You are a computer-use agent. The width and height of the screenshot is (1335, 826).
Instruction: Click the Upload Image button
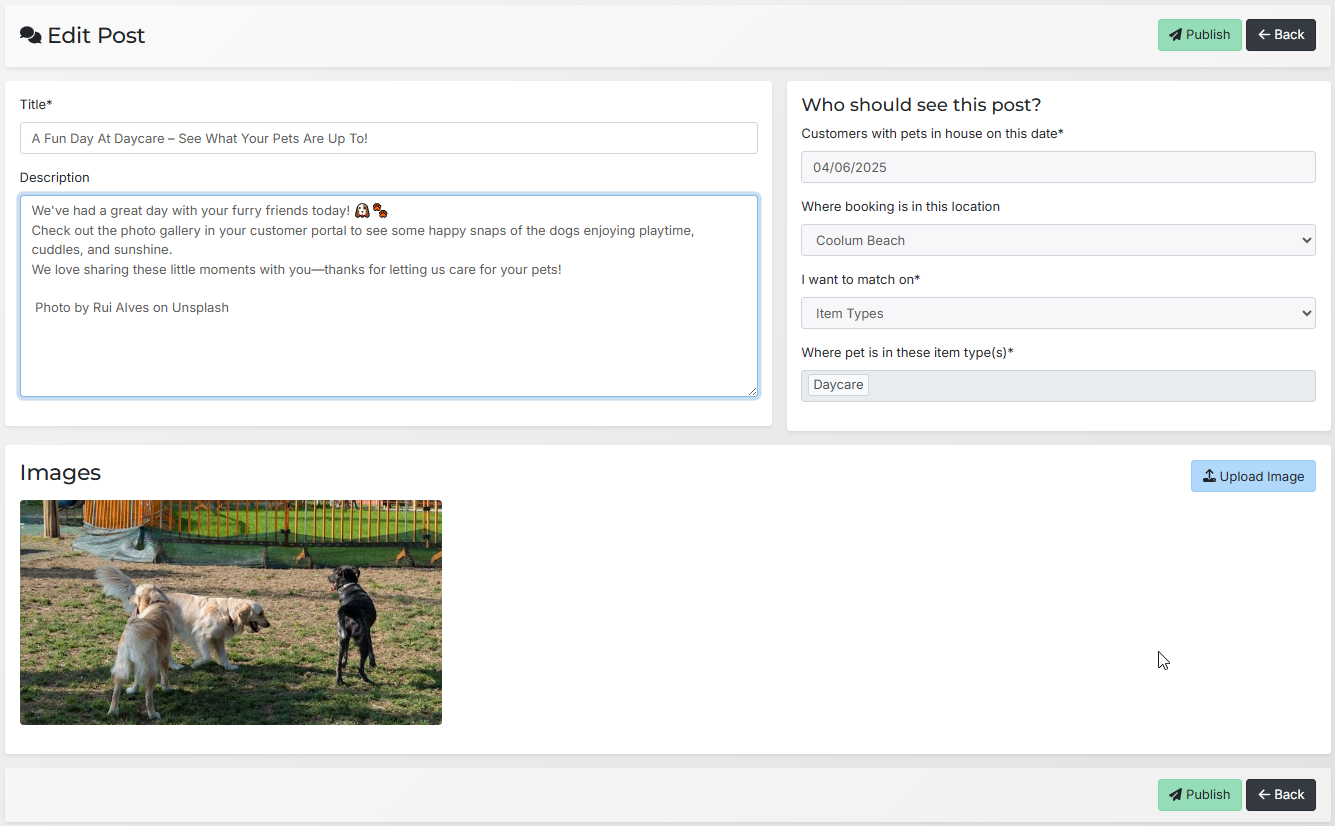point(1253,476)
